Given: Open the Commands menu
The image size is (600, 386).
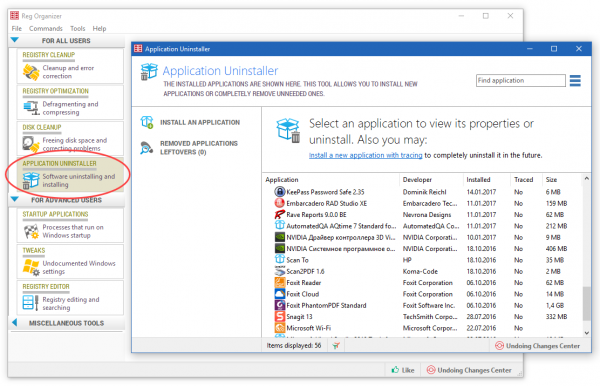Looking at the screenshot, I should (x=46, y=29).
